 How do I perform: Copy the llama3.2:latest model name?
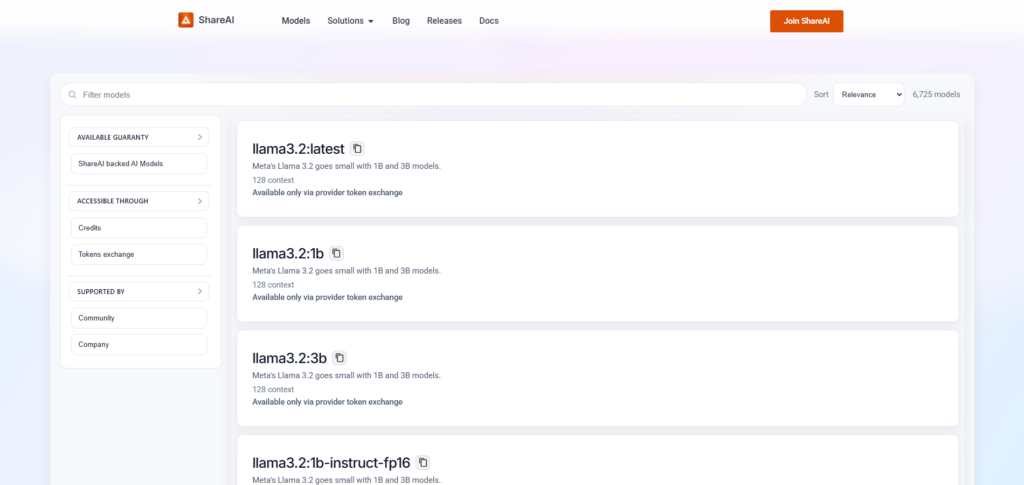click(357, 149)
